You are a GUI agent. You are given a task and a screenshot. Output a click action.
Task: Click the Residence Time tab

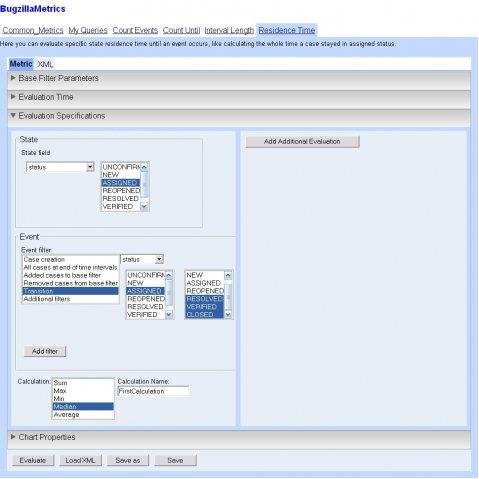point(287,30)
